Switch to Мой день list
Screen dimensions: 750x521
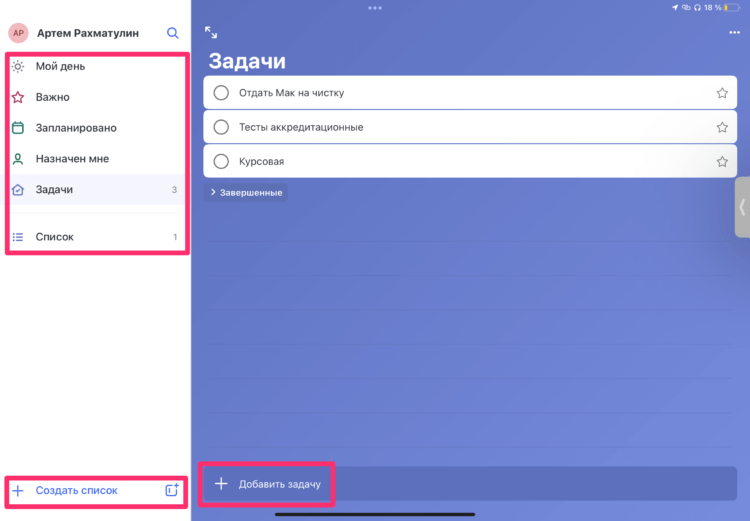click(x=96, y=67)
